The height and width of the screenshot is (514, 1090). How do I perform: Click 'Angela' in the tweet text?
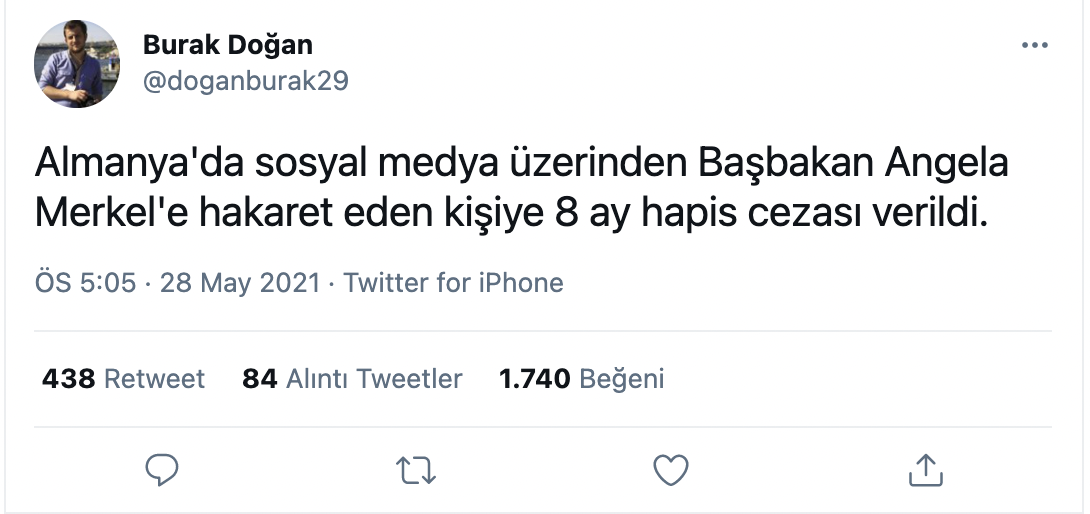[x=947, y=163]
